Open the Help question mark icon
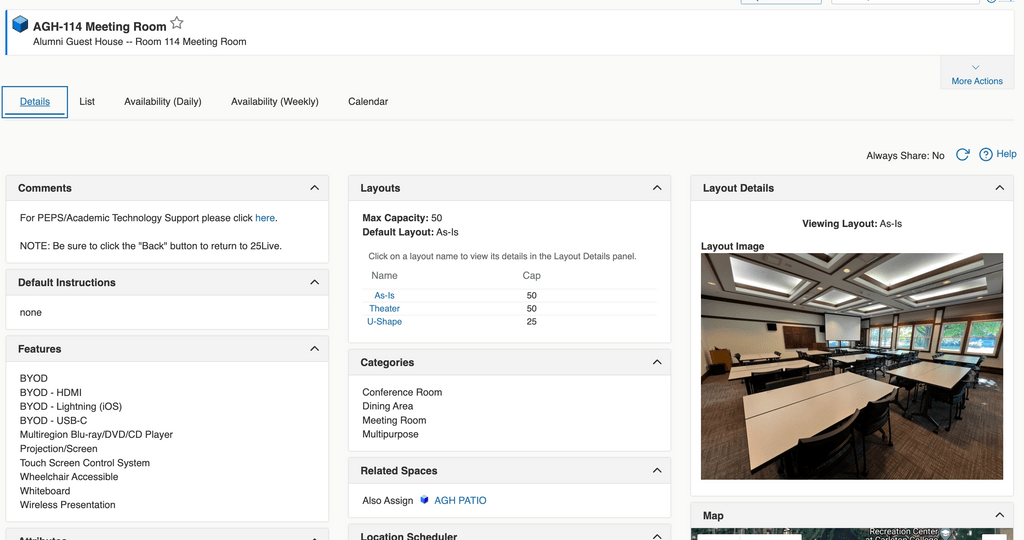Viewport: 1024px width, 540px height. (985, 155)
